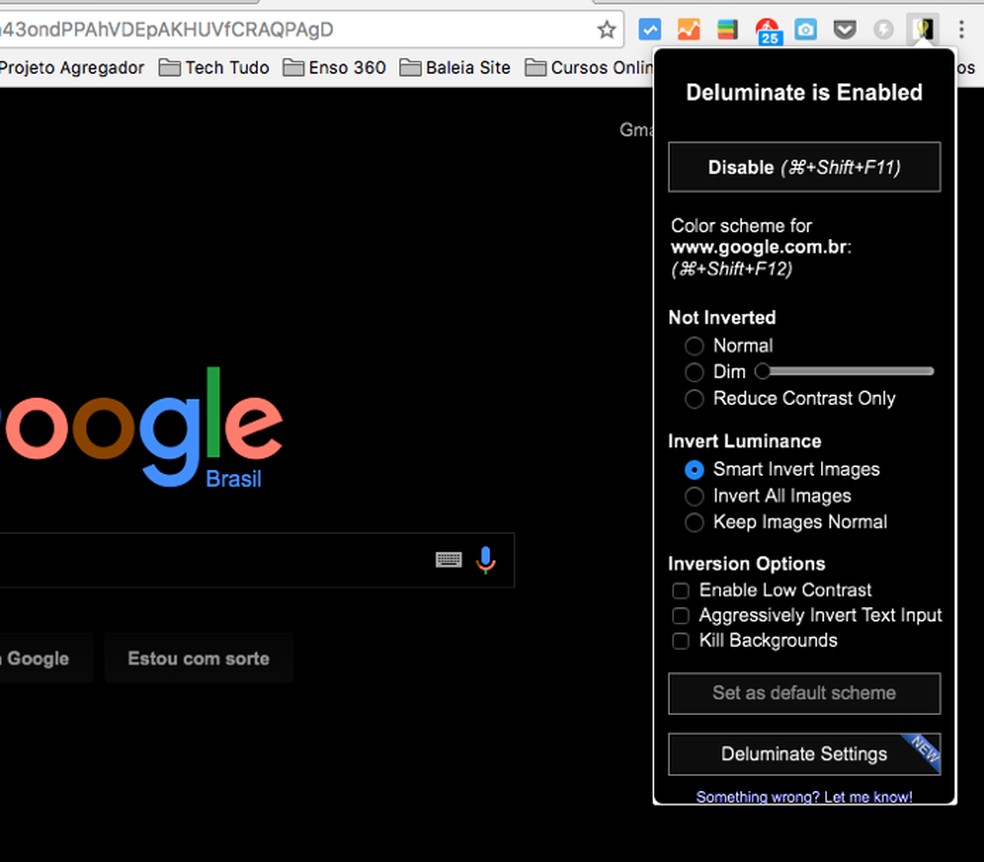Click the bookmark star icon in address bar
984x862 pixels.
click(x=606, y=29)
